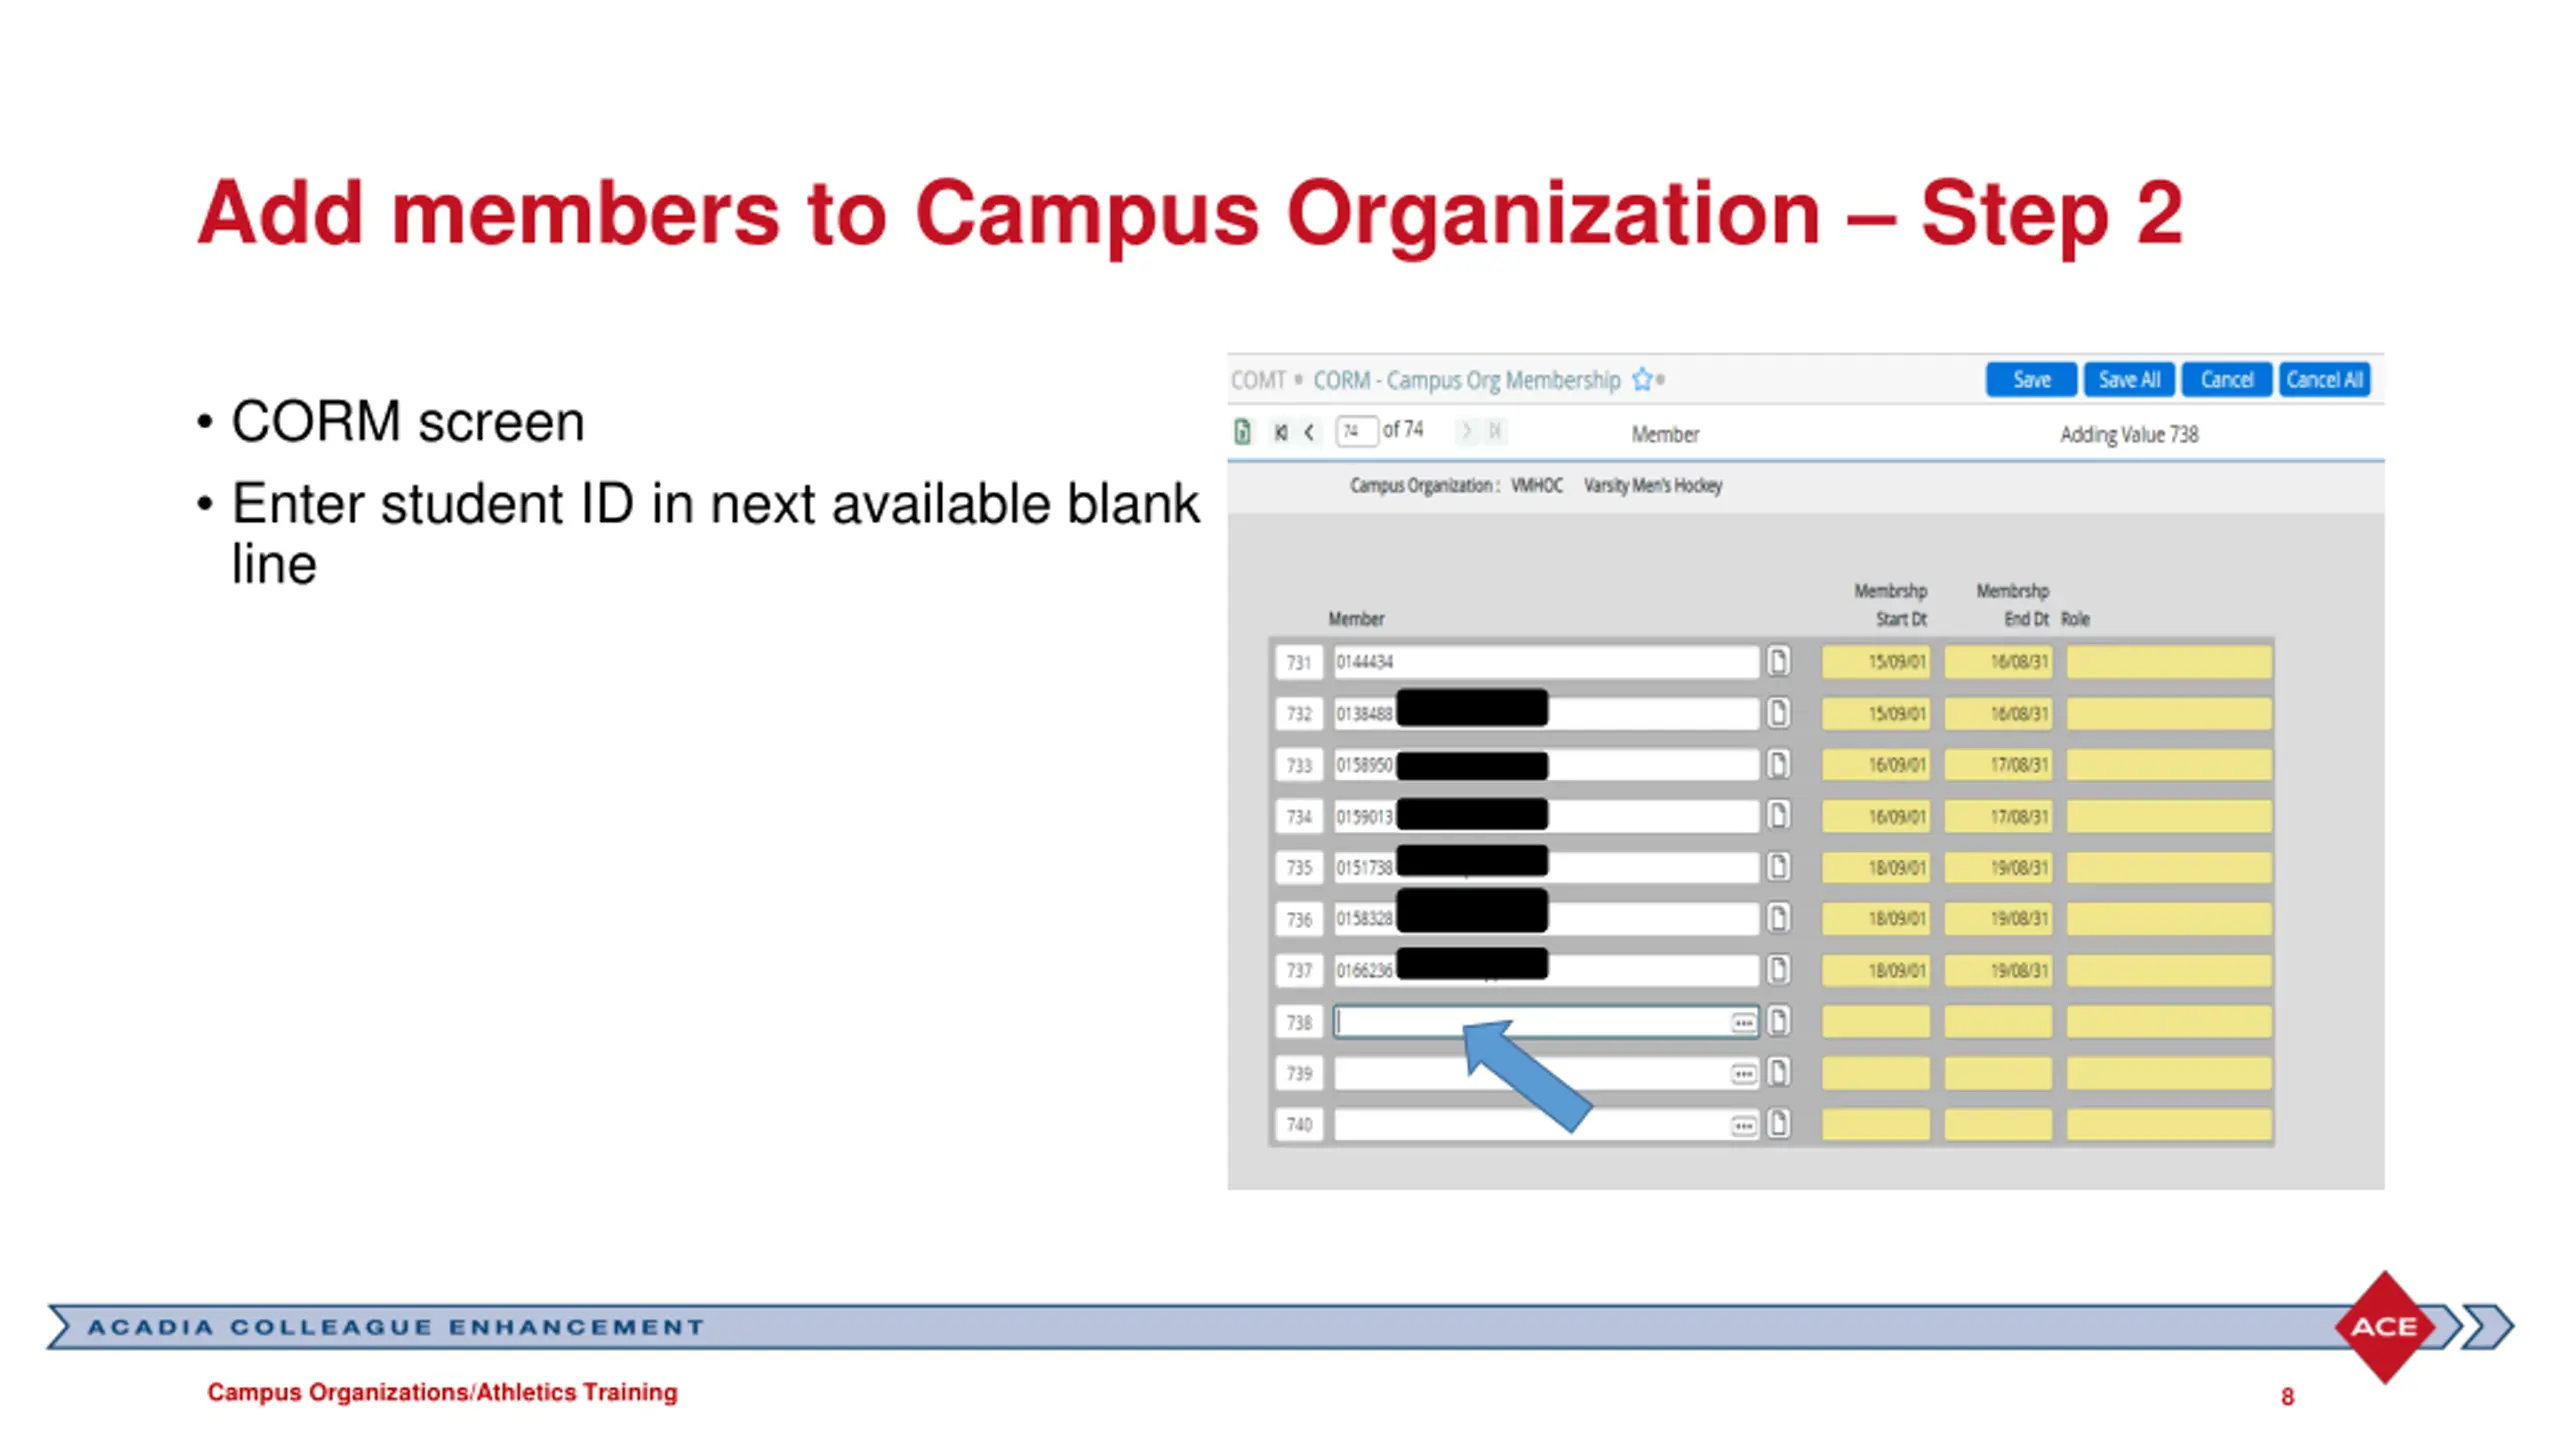
Task: Click the red ACE diamond logo
Action: [x=2384, y=1327]
